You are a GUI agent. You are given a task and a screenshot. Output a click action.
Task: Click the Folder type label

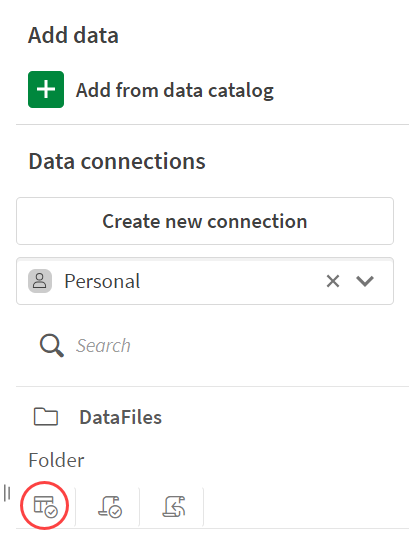[x=56, y=460]
